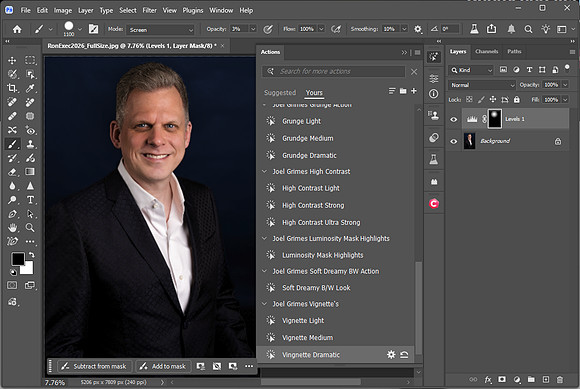The image size is (580, 389).
Task: Select the Horizontal Type tool
Action: tap(30, 200)
